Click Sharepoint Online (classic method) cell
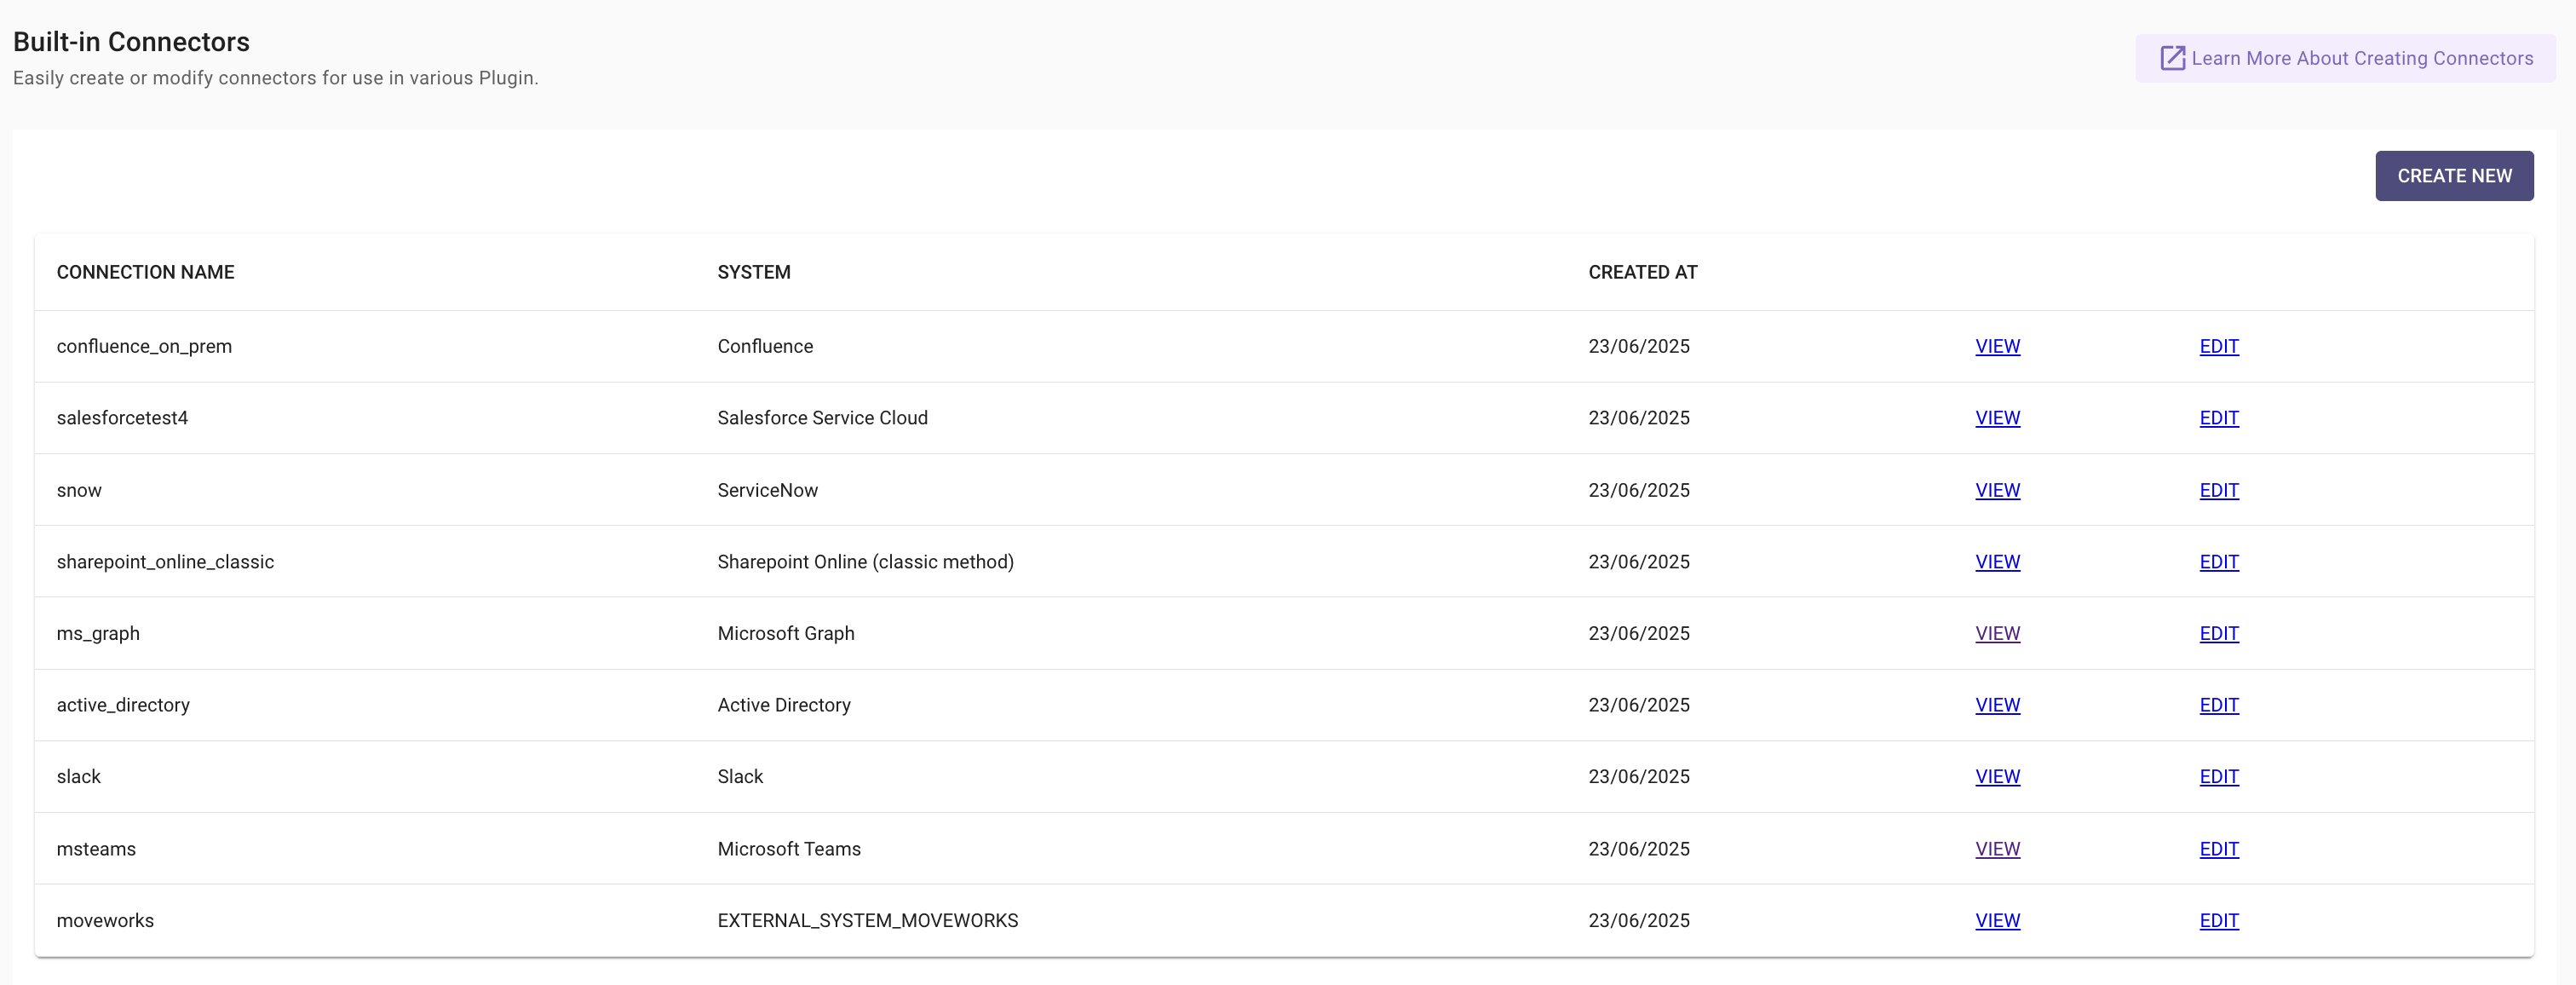Screen dimensions: 2576x985 (x=865, y=562)
